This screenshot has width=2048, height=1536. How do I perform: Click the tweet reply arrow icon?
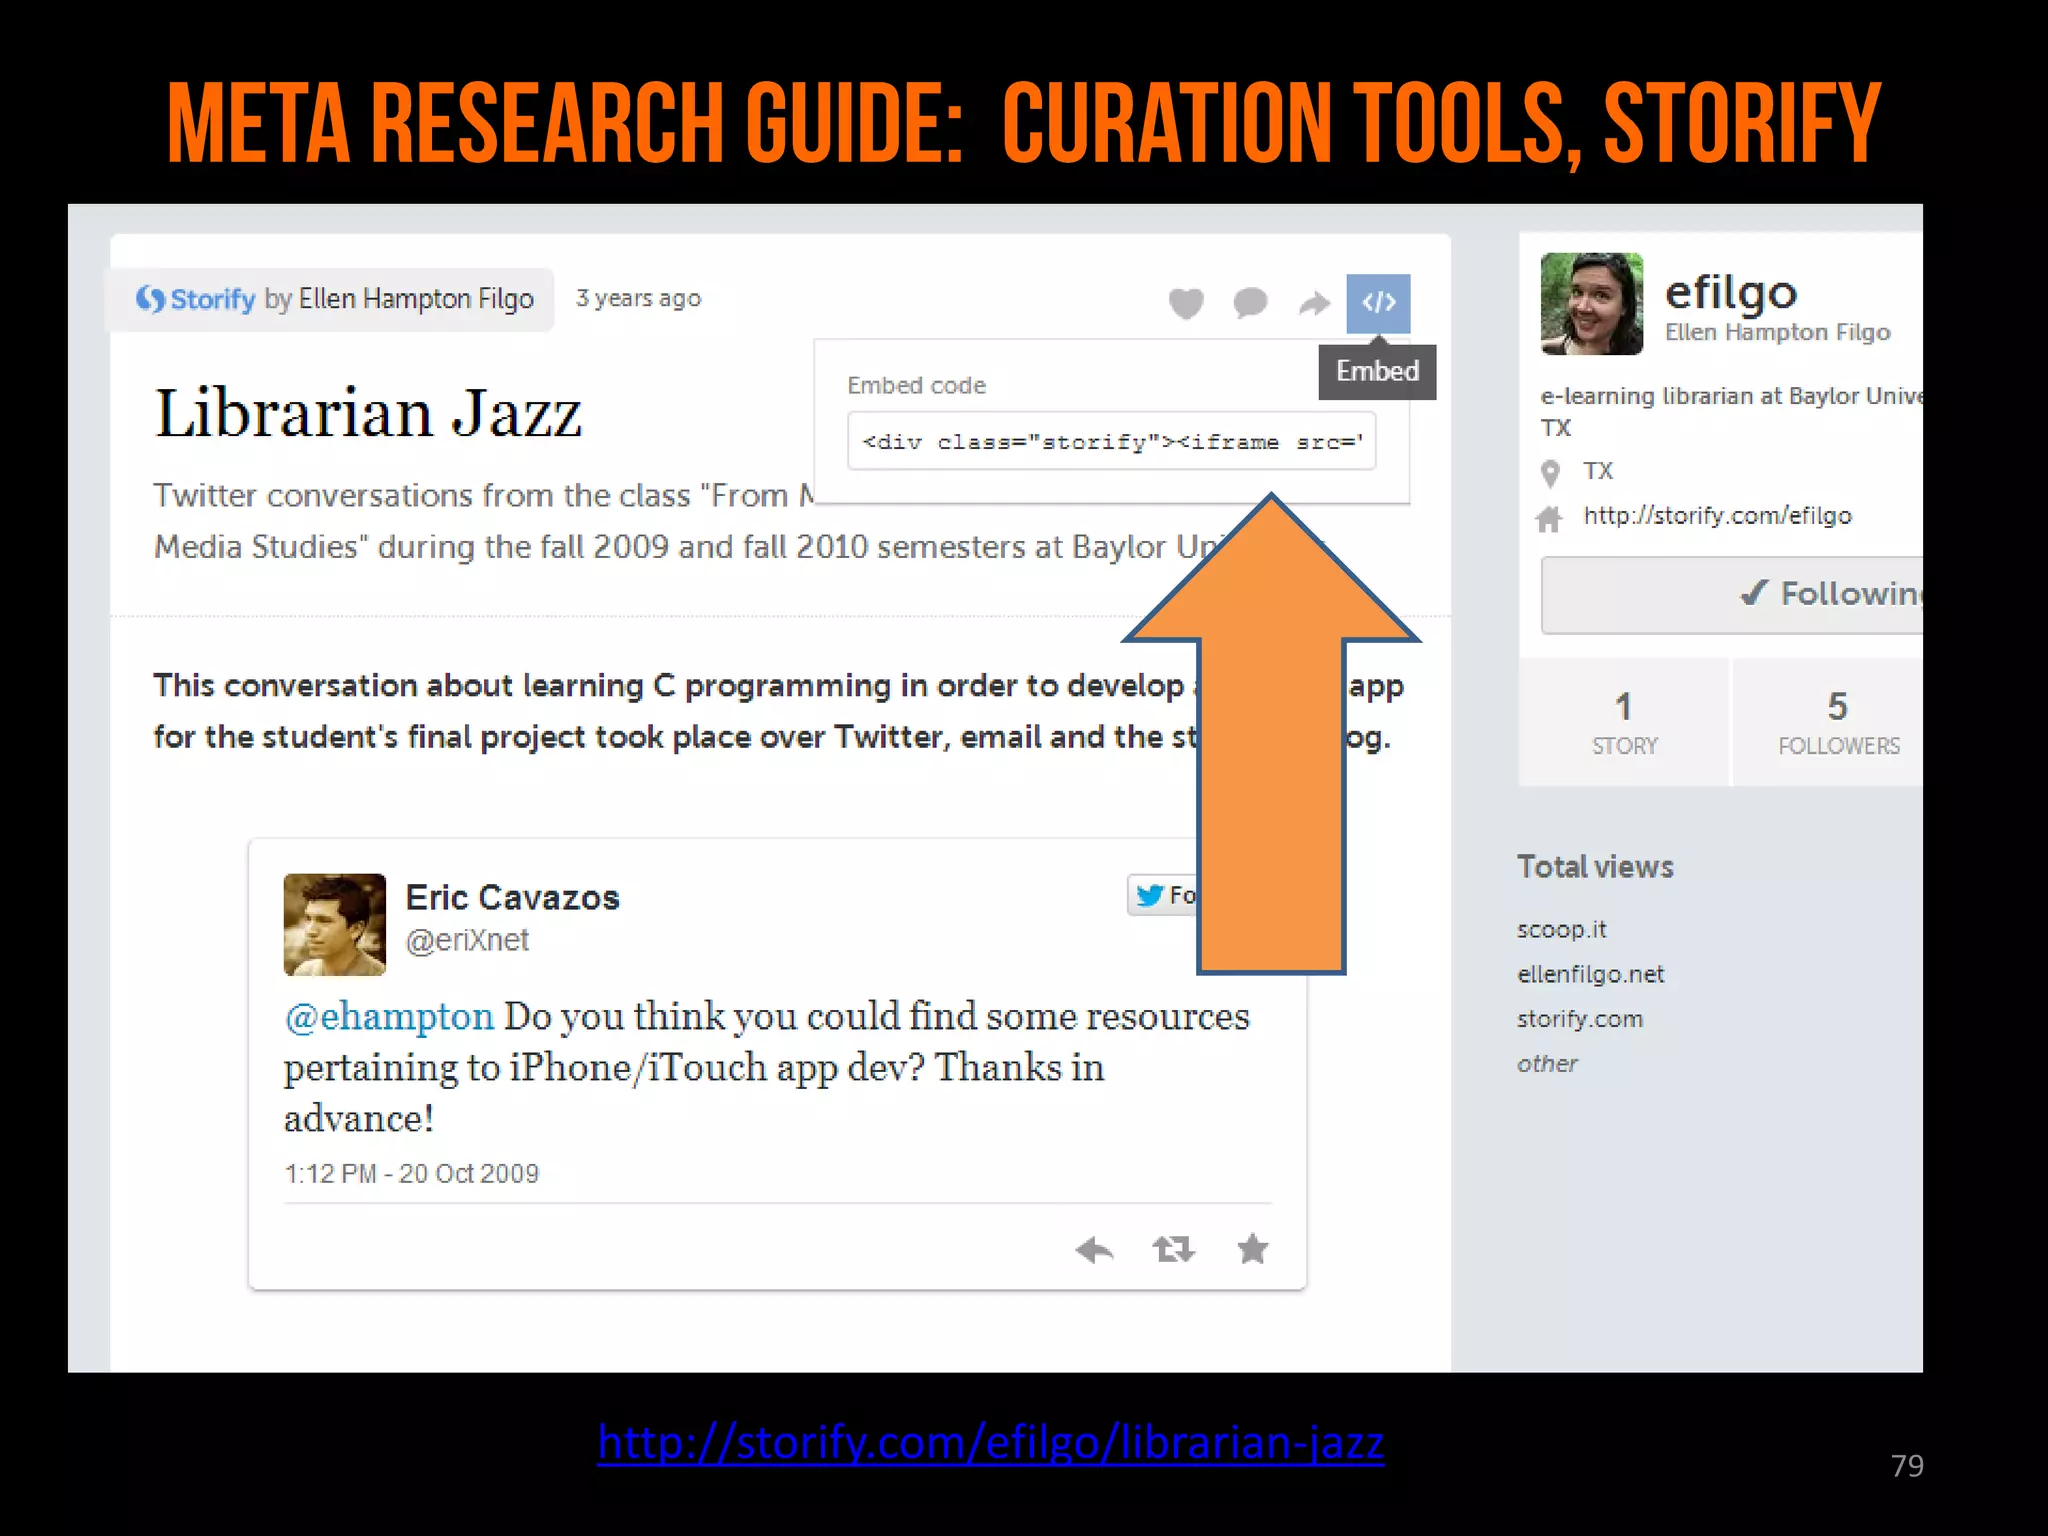(x=1094, y=1249)
